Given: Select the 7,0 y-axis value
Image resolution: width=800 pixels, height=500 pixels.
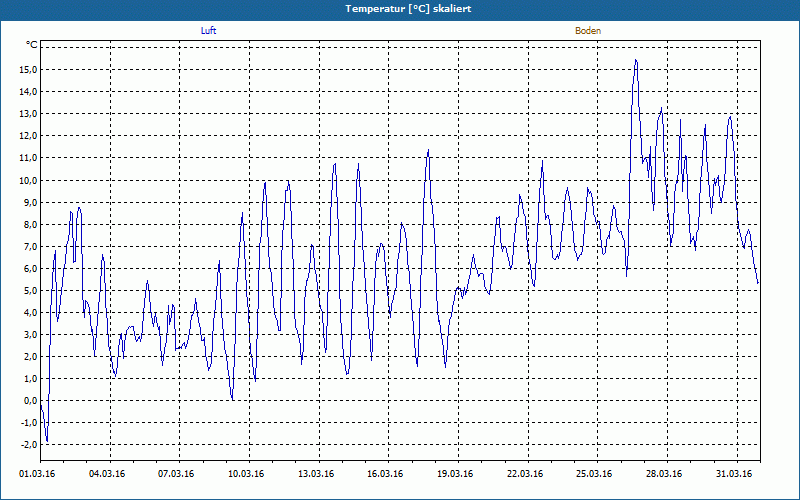Looking at the screenshot, I should [30, 246].
